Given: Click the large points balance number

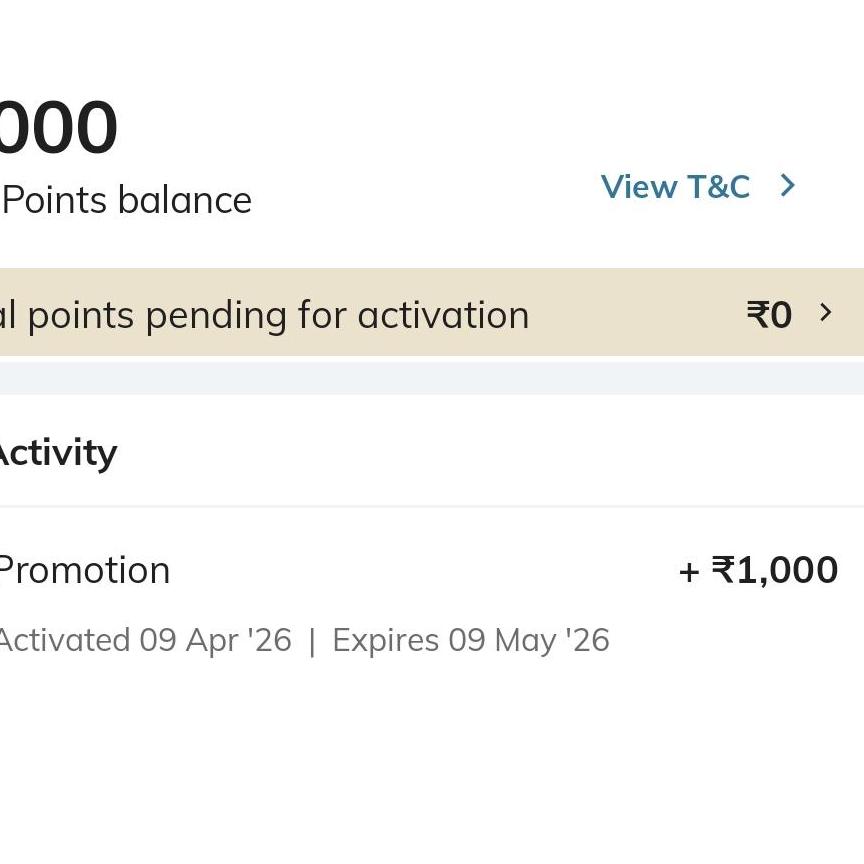Looking at the screenshot, I should [58, 128].
